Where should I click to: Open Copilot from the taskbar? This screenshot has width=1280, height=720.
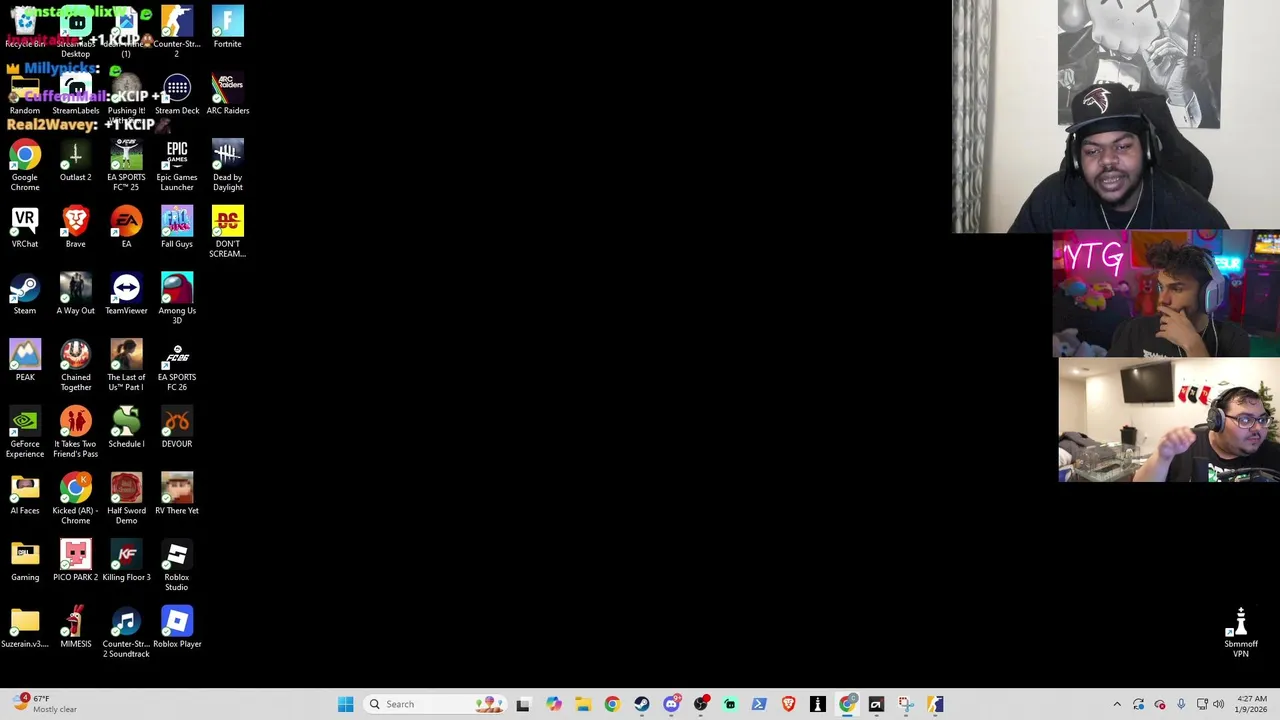pos(553,704)
